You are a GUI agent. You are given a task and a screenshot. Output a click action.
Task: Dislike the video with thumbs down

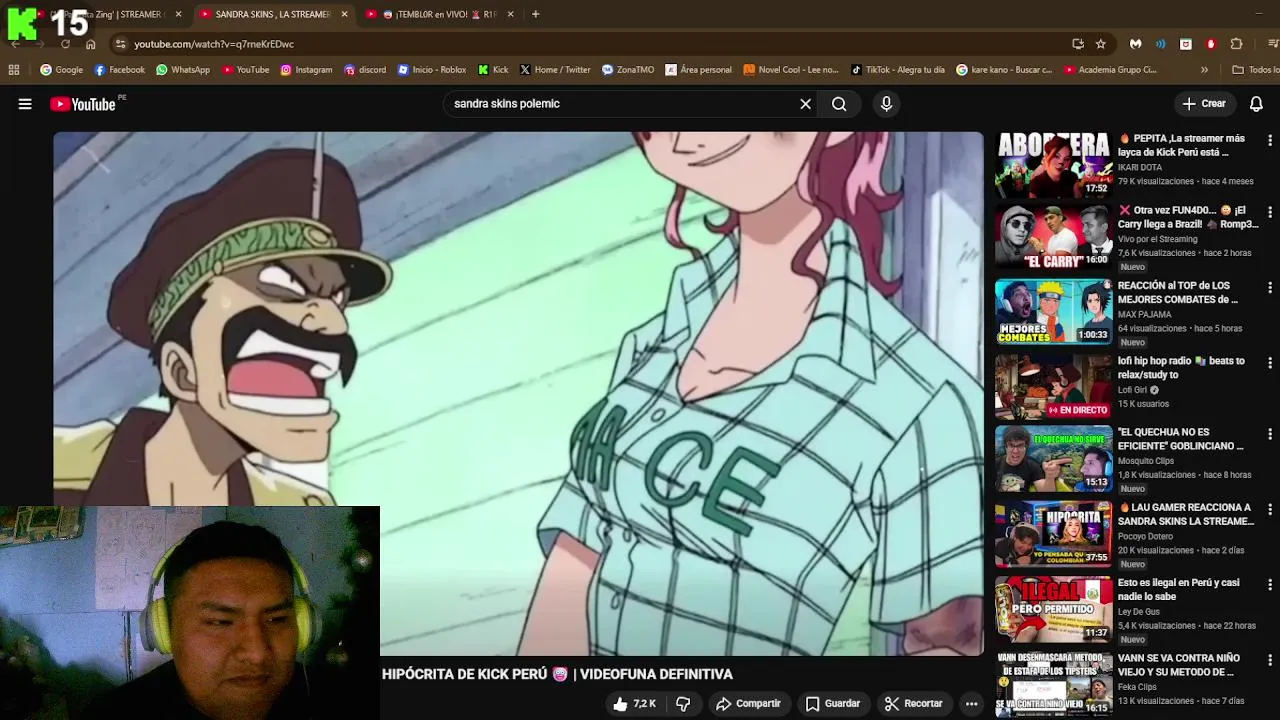pos(683,704)
